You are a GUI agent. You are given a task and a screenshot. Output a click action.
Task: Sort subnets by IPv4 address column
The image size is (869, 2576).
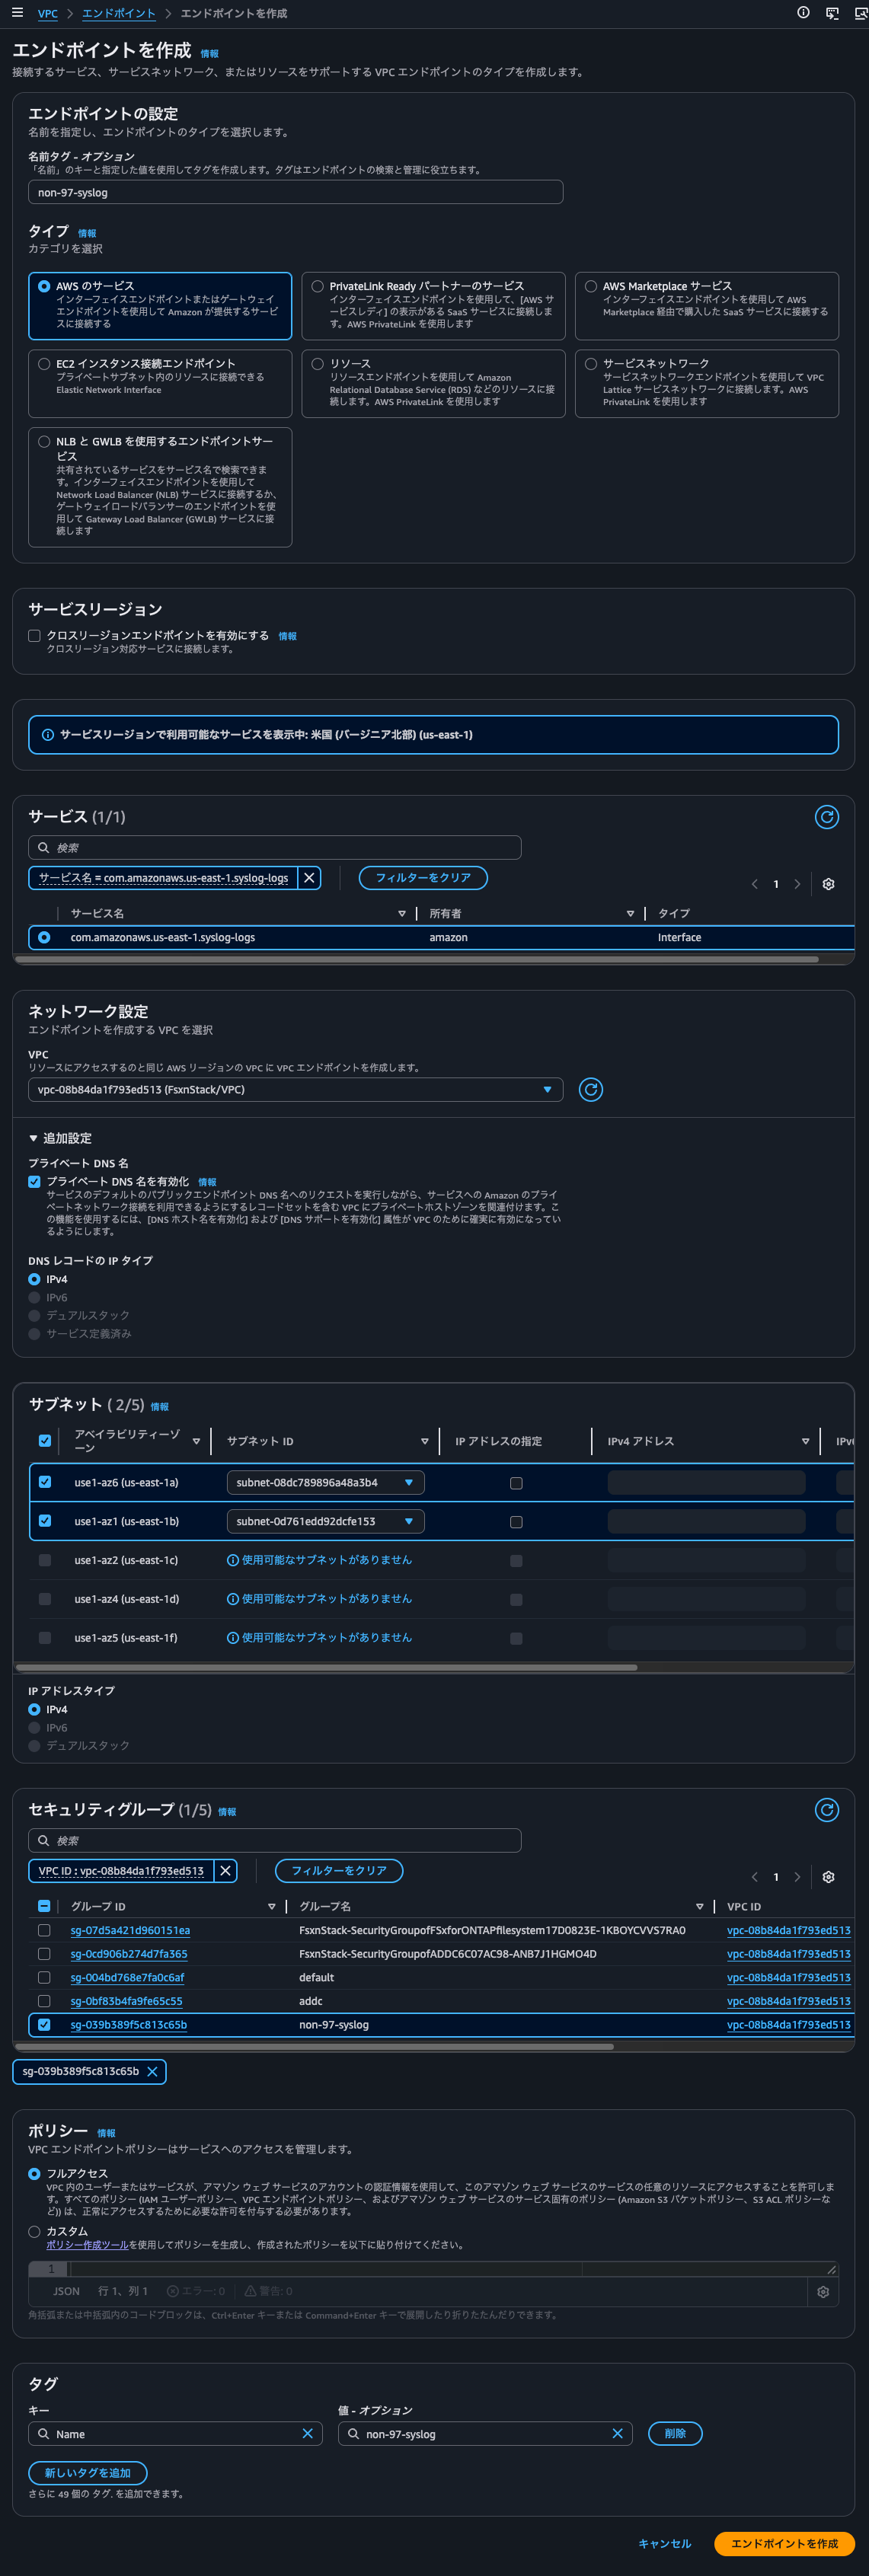[x=805, y=1441]
